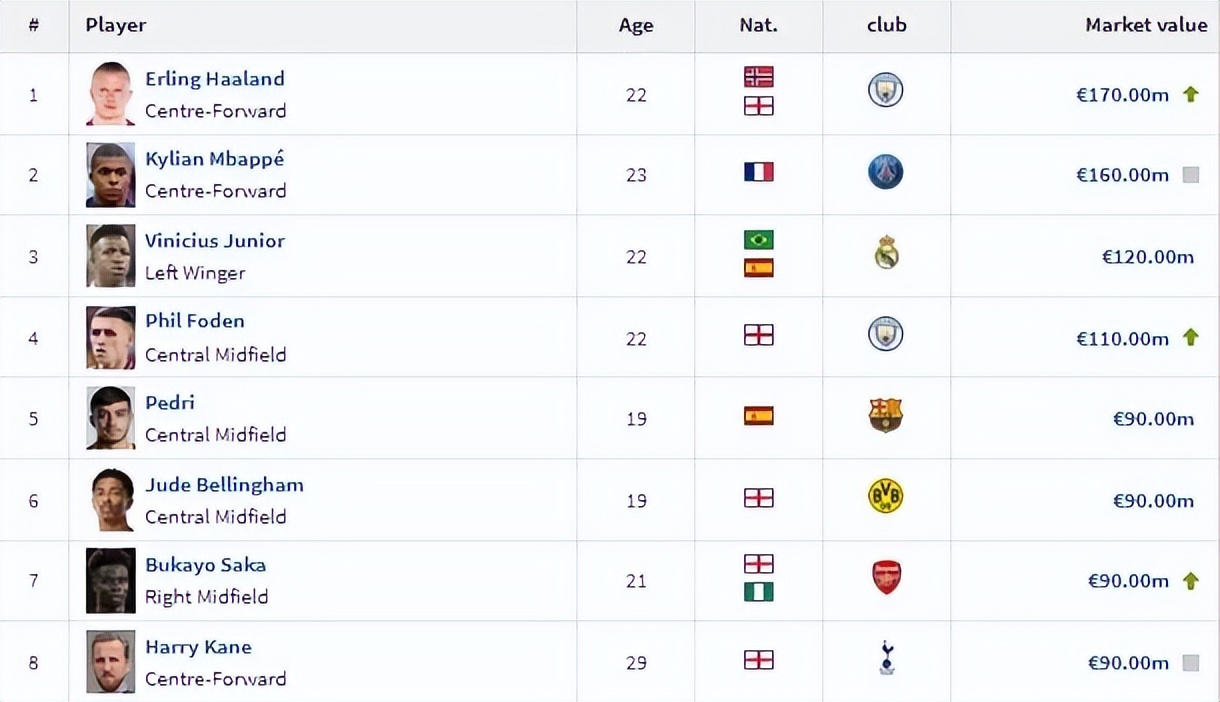Click Harry Kane's portrait thumbnail
Screen dimensions: 1220x702
[x=110, y=661]
